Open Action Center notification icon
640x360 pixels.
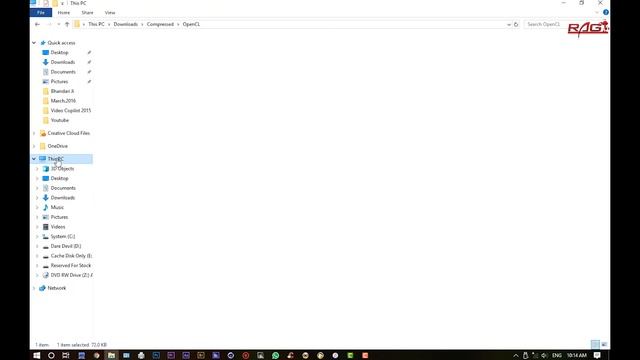(597, 356)
